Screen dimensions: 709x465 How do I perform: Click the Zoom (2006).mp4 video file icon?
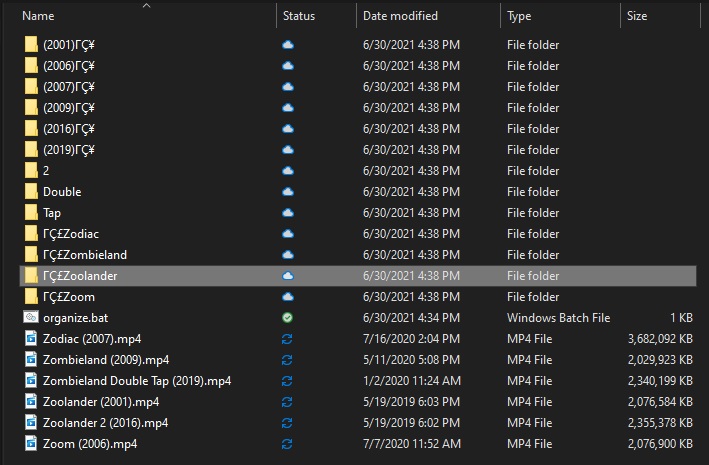31,443
